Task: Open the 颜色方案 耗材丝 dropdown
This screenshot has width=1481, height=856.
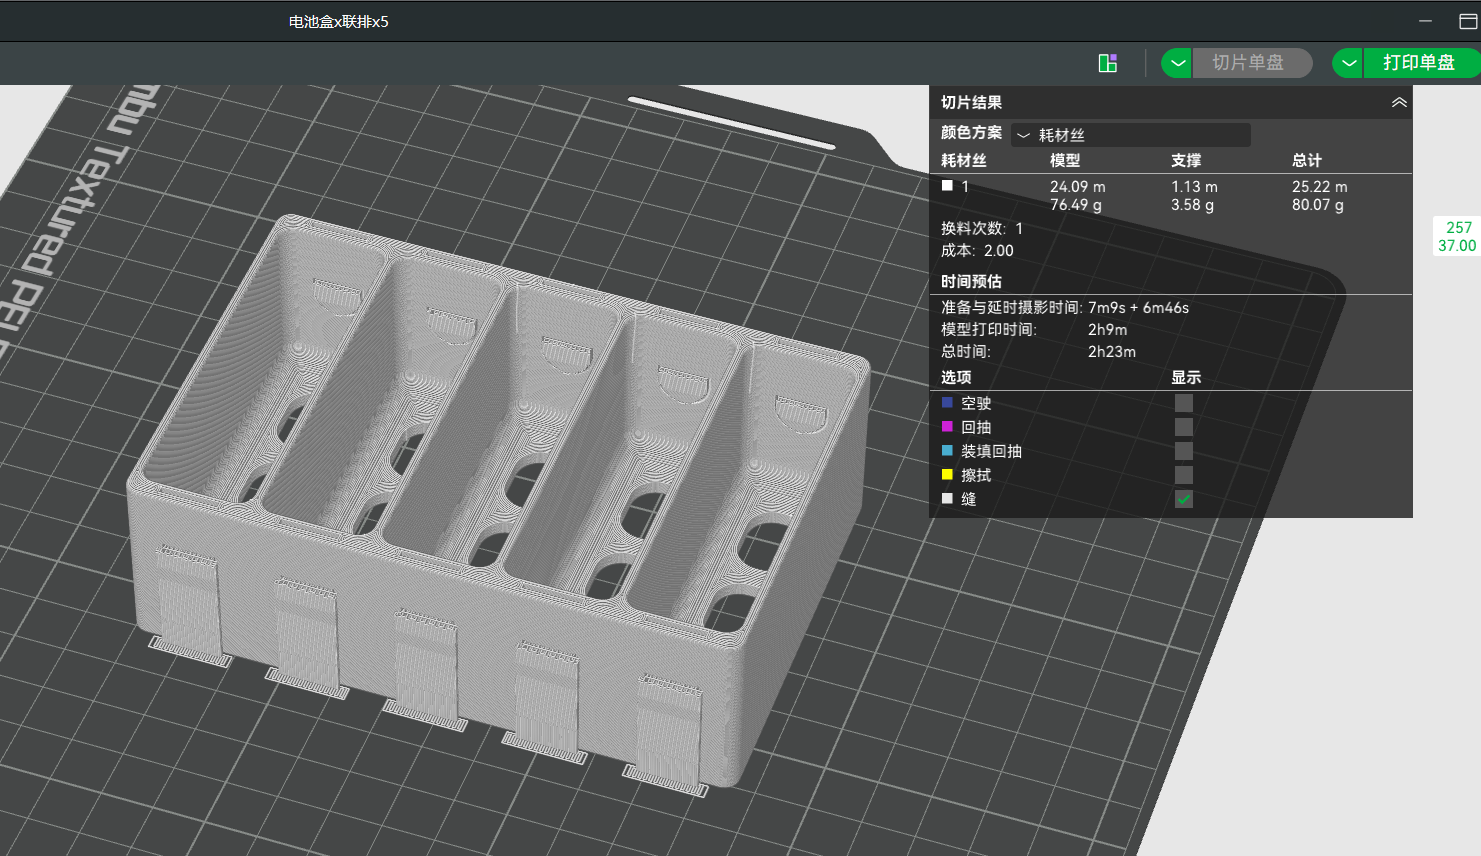Action: pos(1131,135)
